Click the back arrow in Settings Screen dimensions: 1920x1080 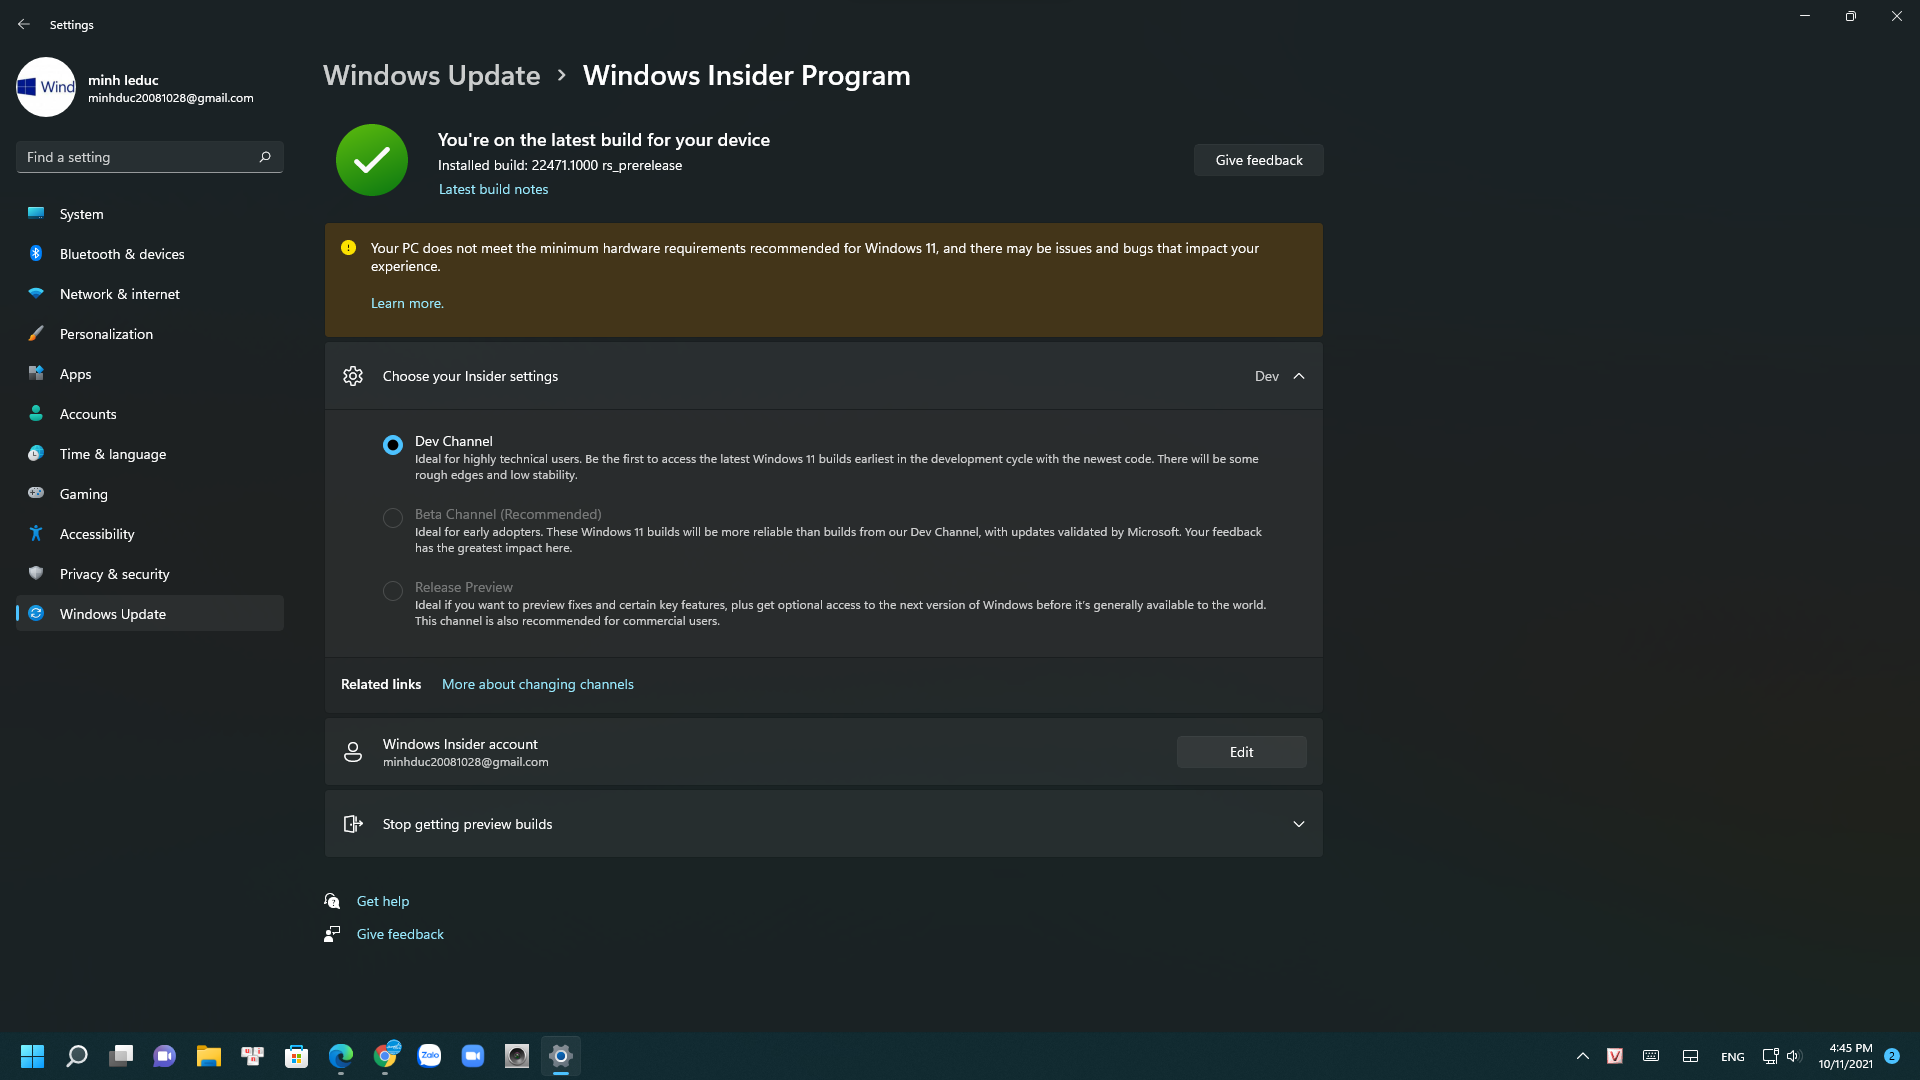(24, 24)
